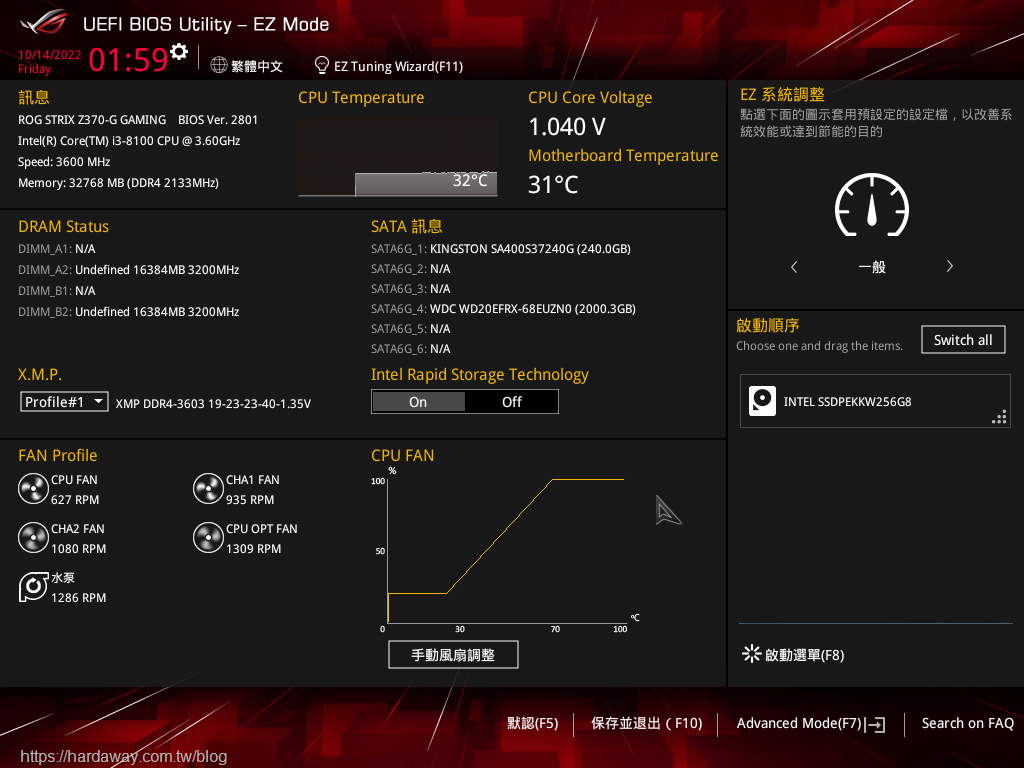Open language selection 繁體中文
Screen dimensions: 1024x768
(x=257, y=66)
